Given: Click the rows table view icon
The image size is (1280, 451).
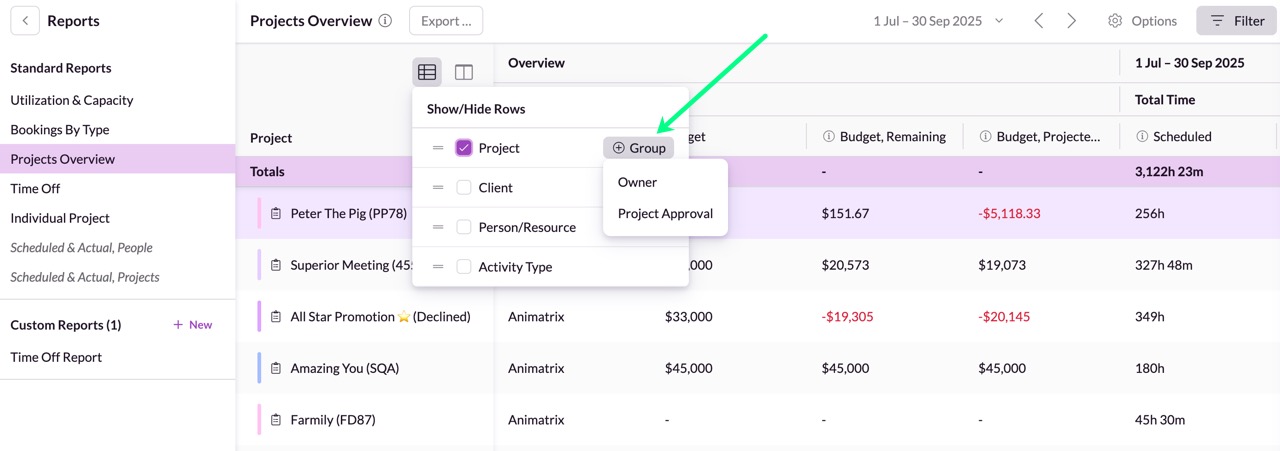Looking at the screenshot, I should [x=427, y=72].
